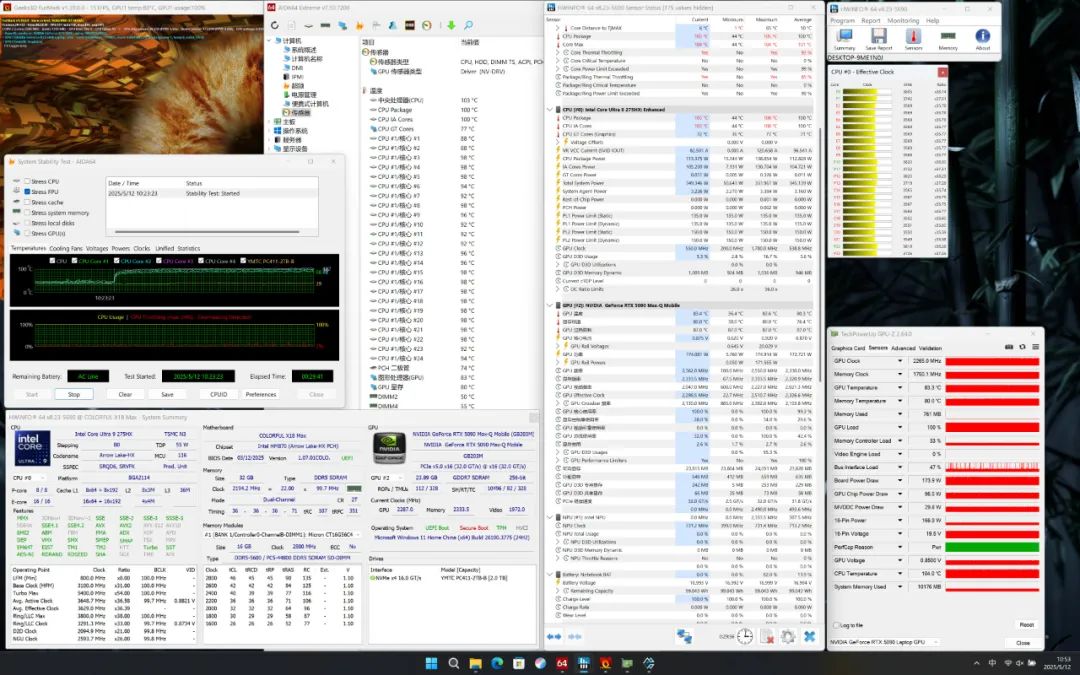Toggle CPU Core #1 graph checkbox

tap(74, 261)
